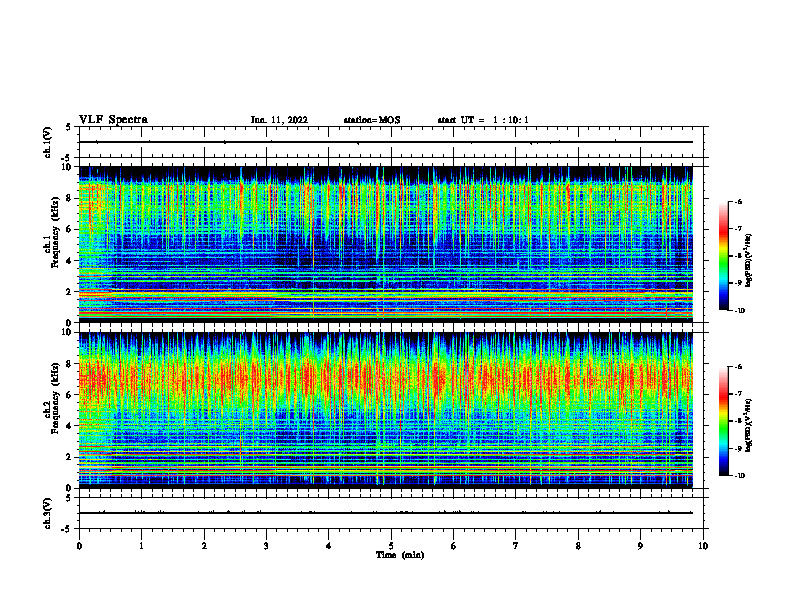Click the "station=MOS" header label
The image size is (792, 612).
tap(372, 120)
